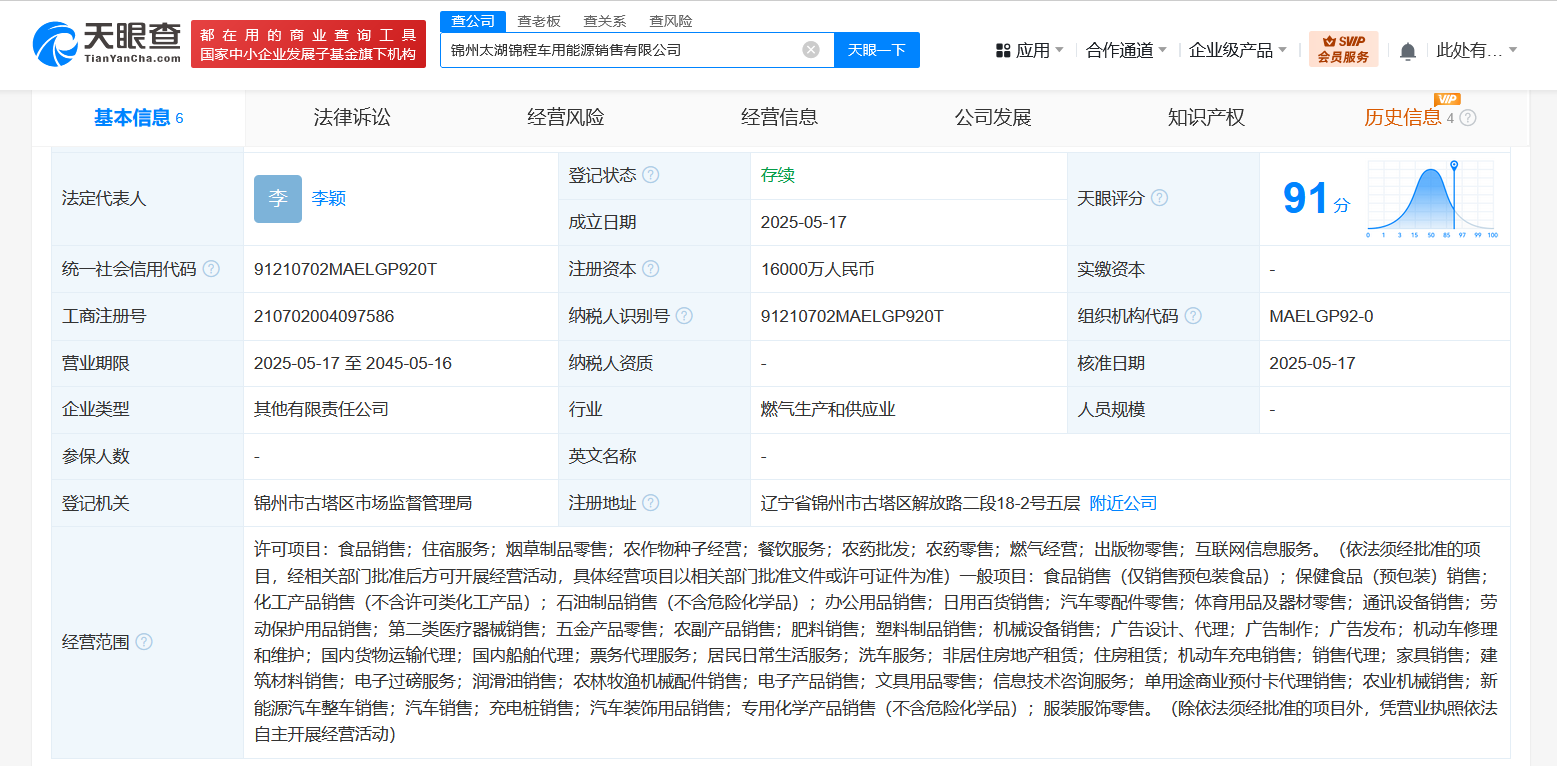
Task: Expand the 合作通道 dropdown
Action: tap(1126, 50)
